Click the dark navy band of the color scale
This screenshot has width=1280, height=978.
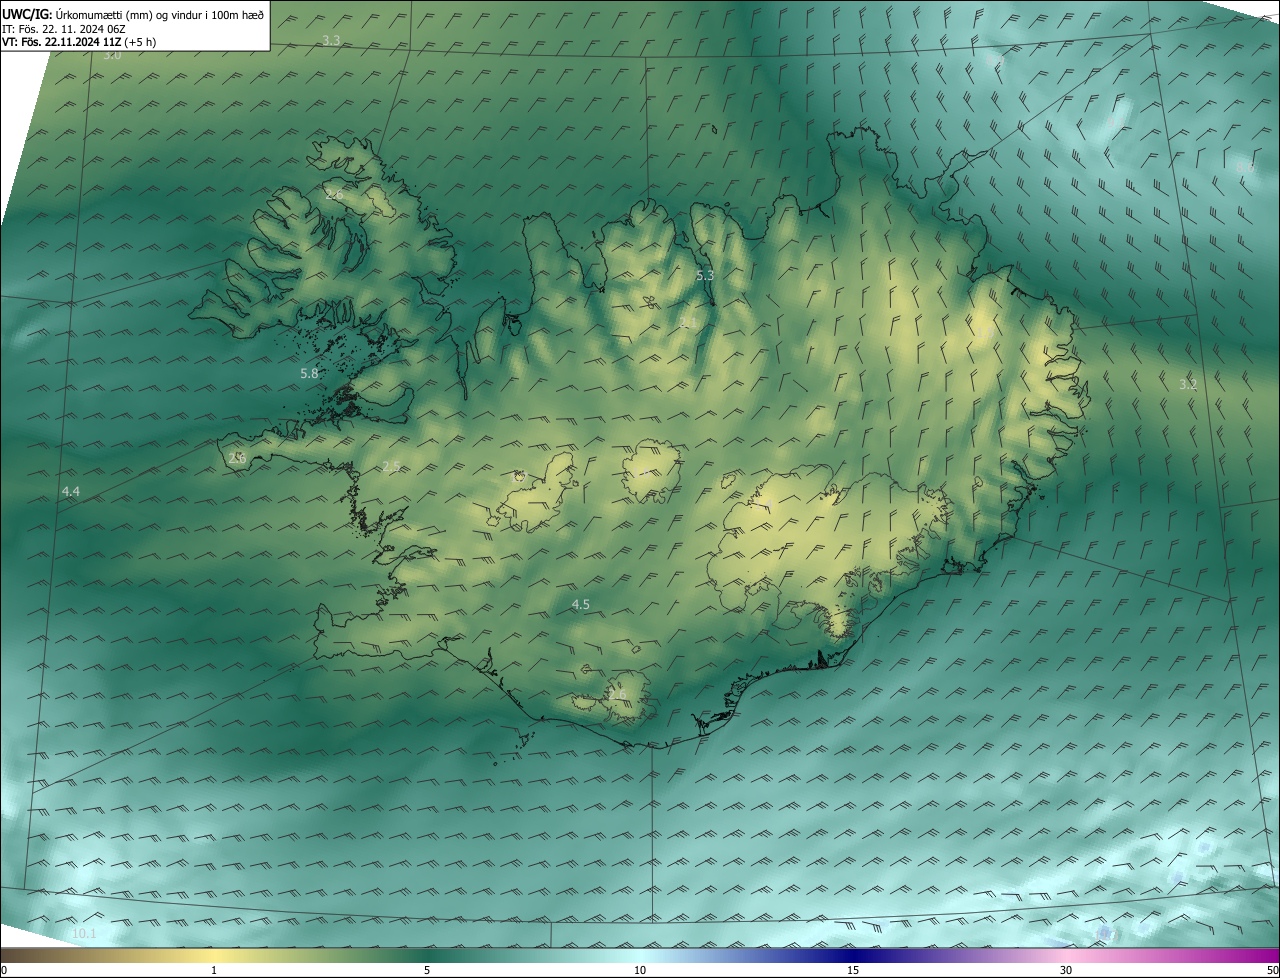tap(853, 955)
